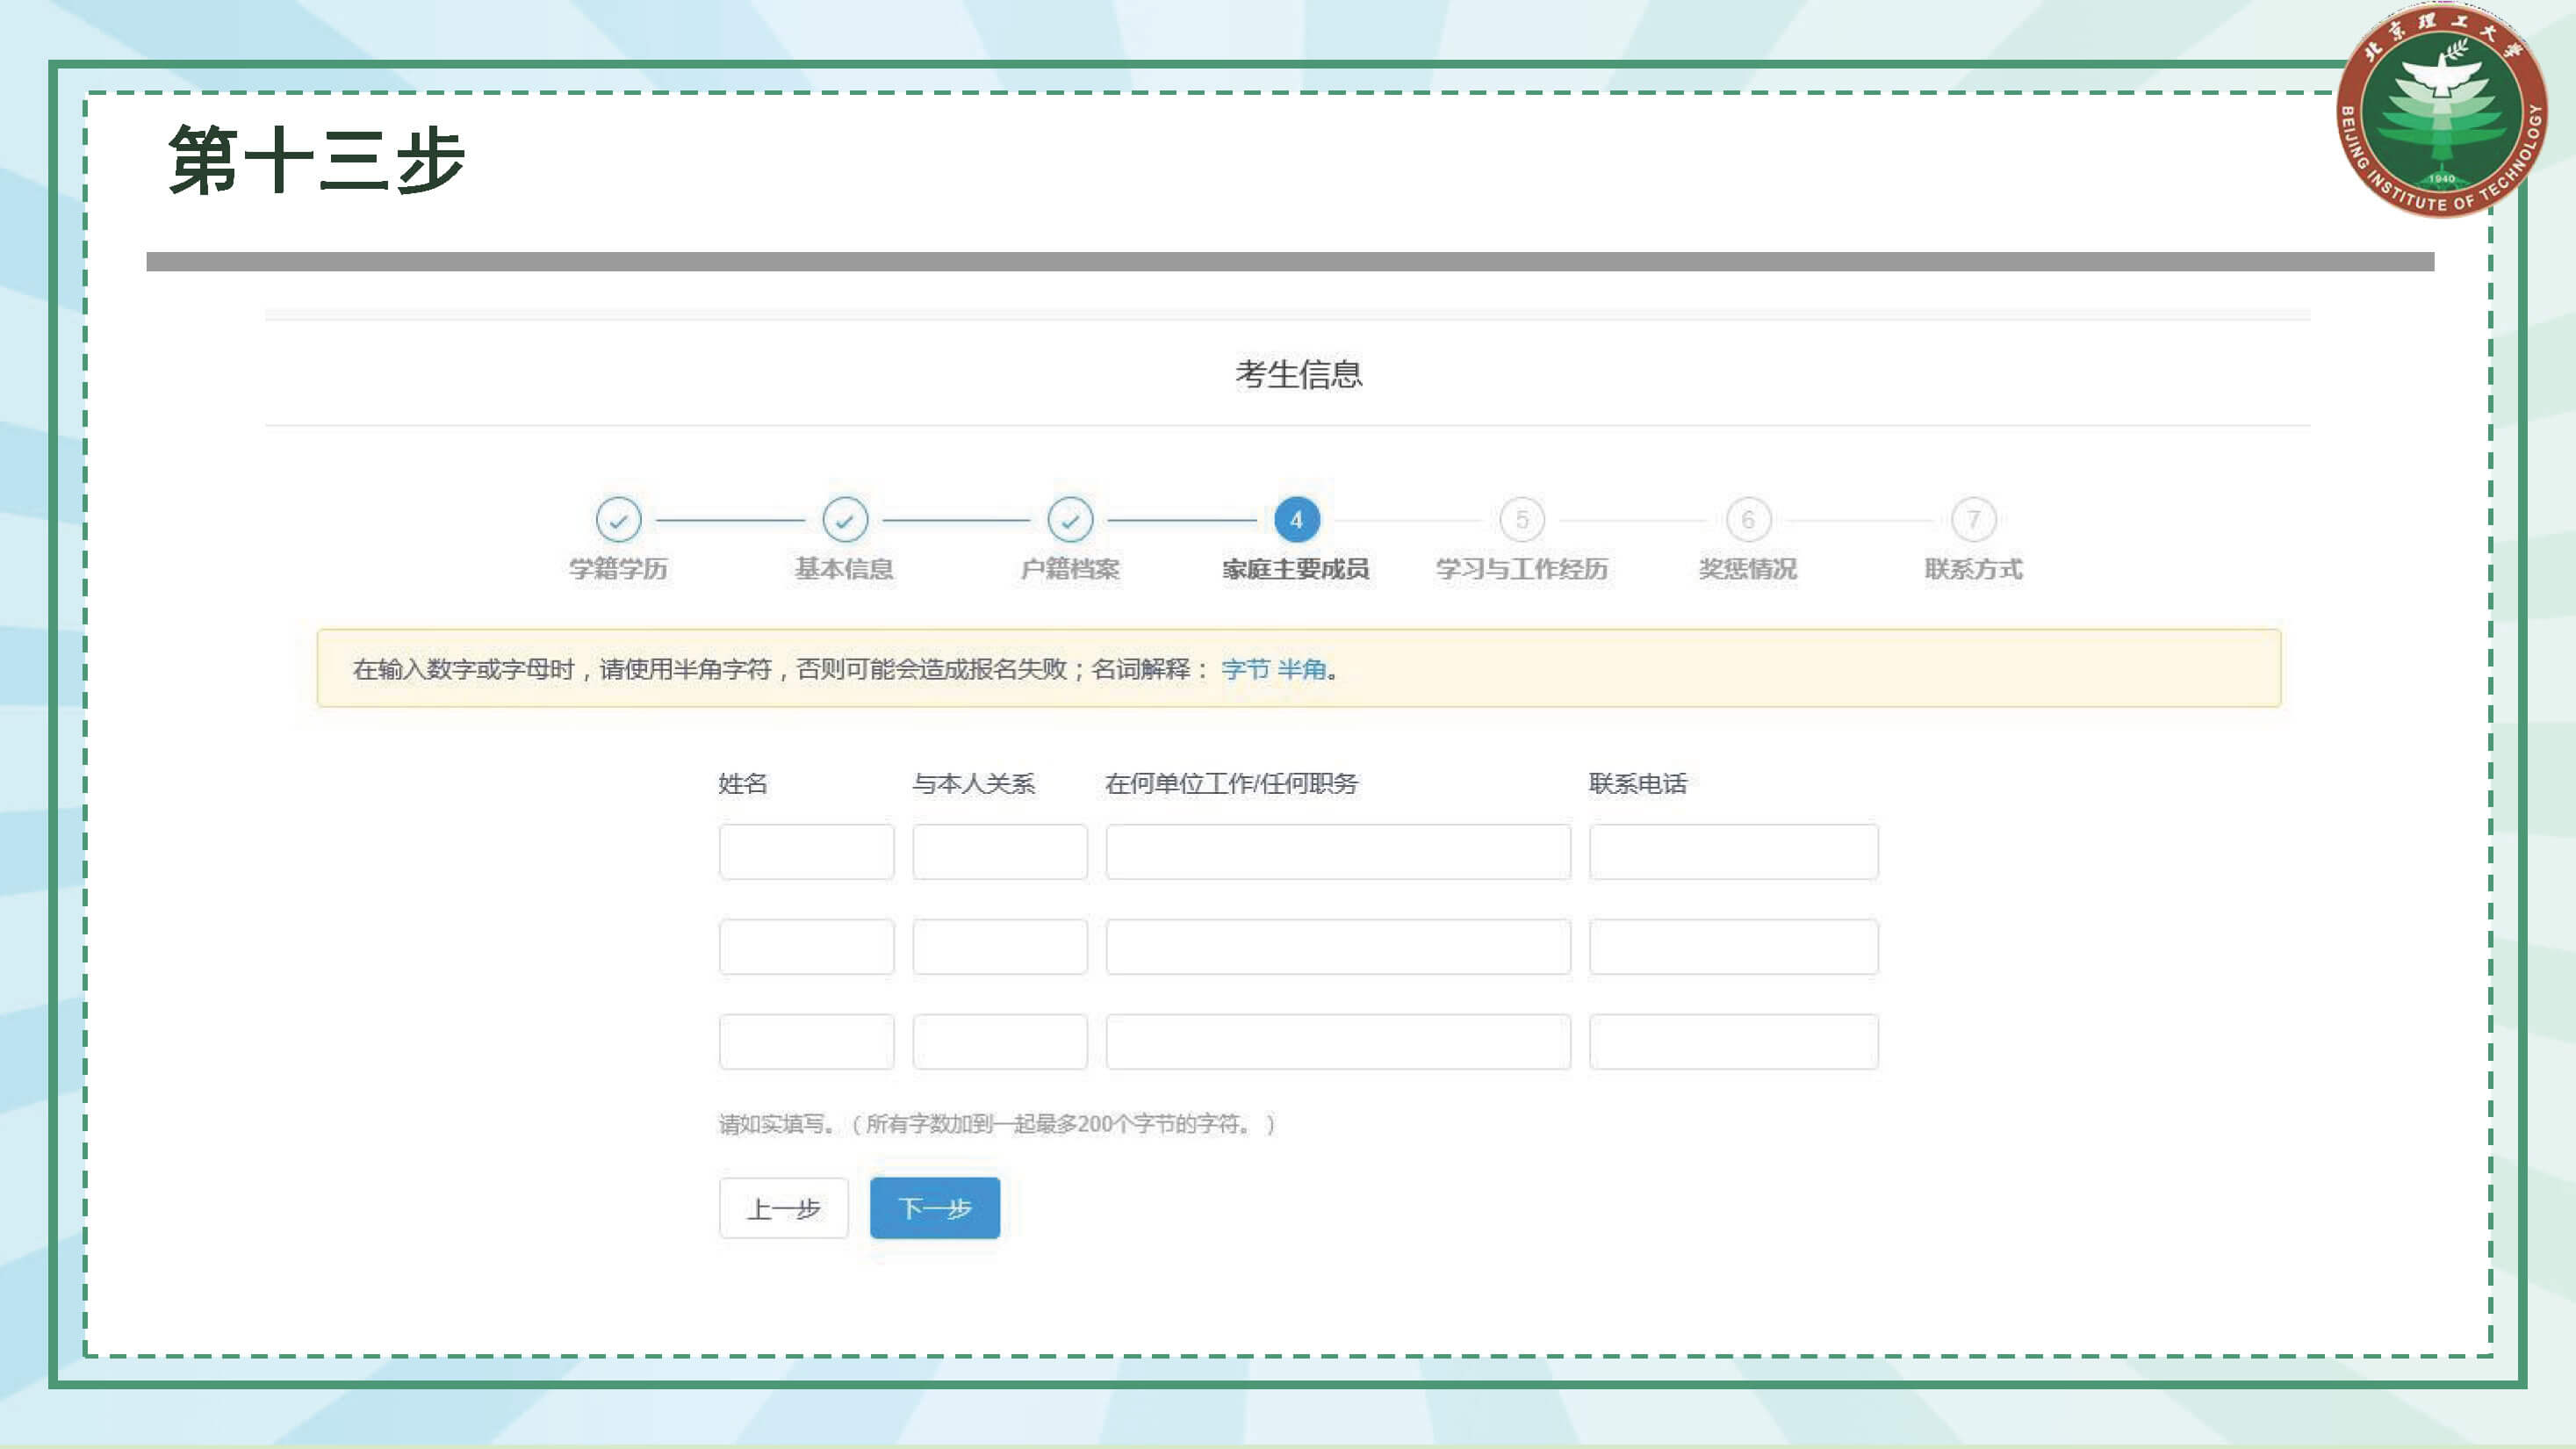Click third row 在何单位工作 input field

[x=1337, y=1042]
